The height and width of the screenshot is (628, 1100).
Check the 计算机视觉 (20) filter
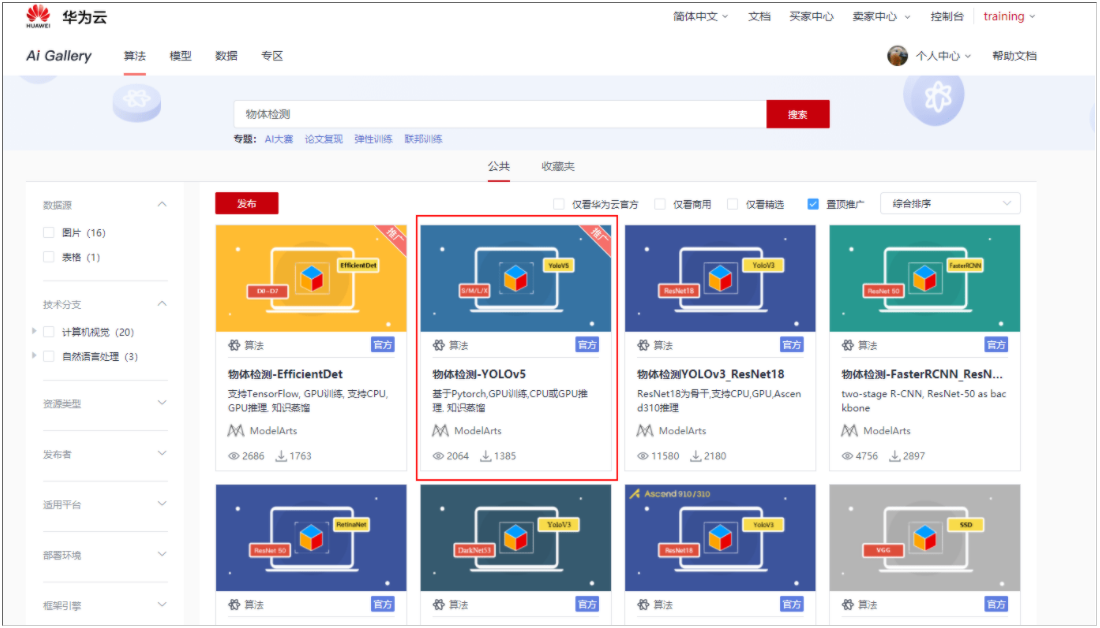pos(48,332)
